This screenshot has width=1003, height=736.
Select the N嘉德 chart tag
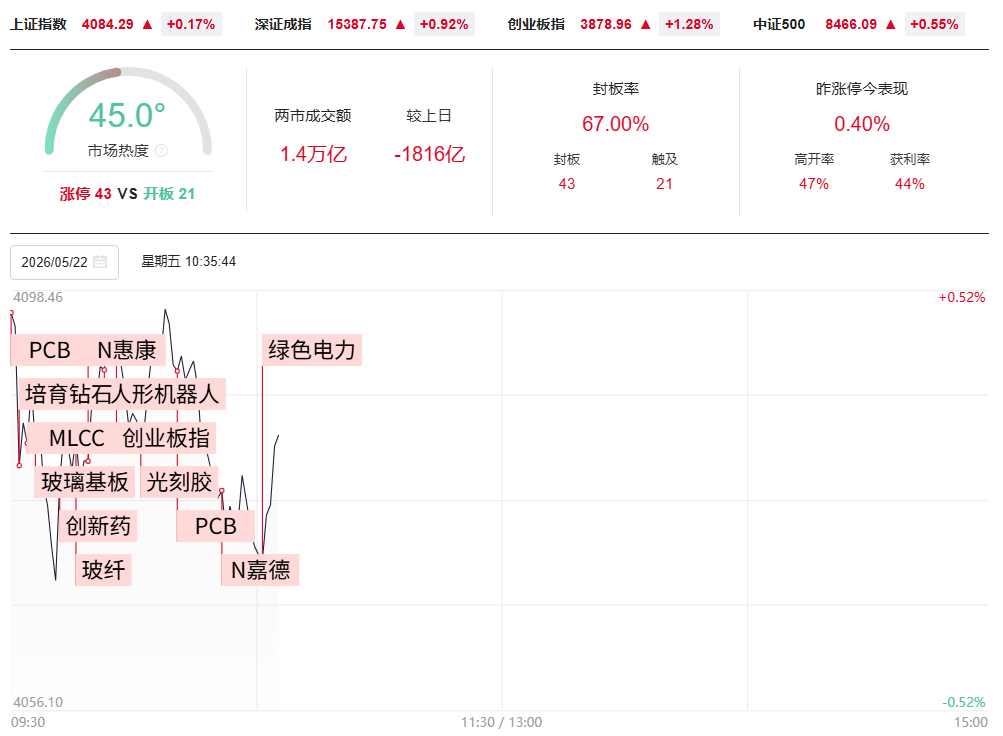coord(260,570)
